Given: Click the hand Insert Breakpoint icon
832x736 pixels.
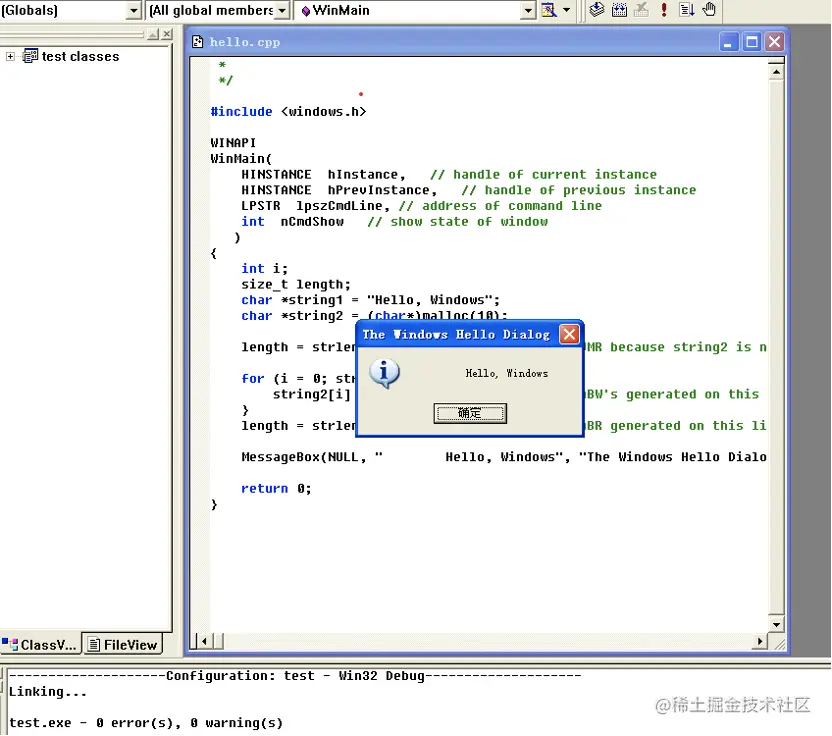Looking at the screenshot, I should tap(709, 10).
